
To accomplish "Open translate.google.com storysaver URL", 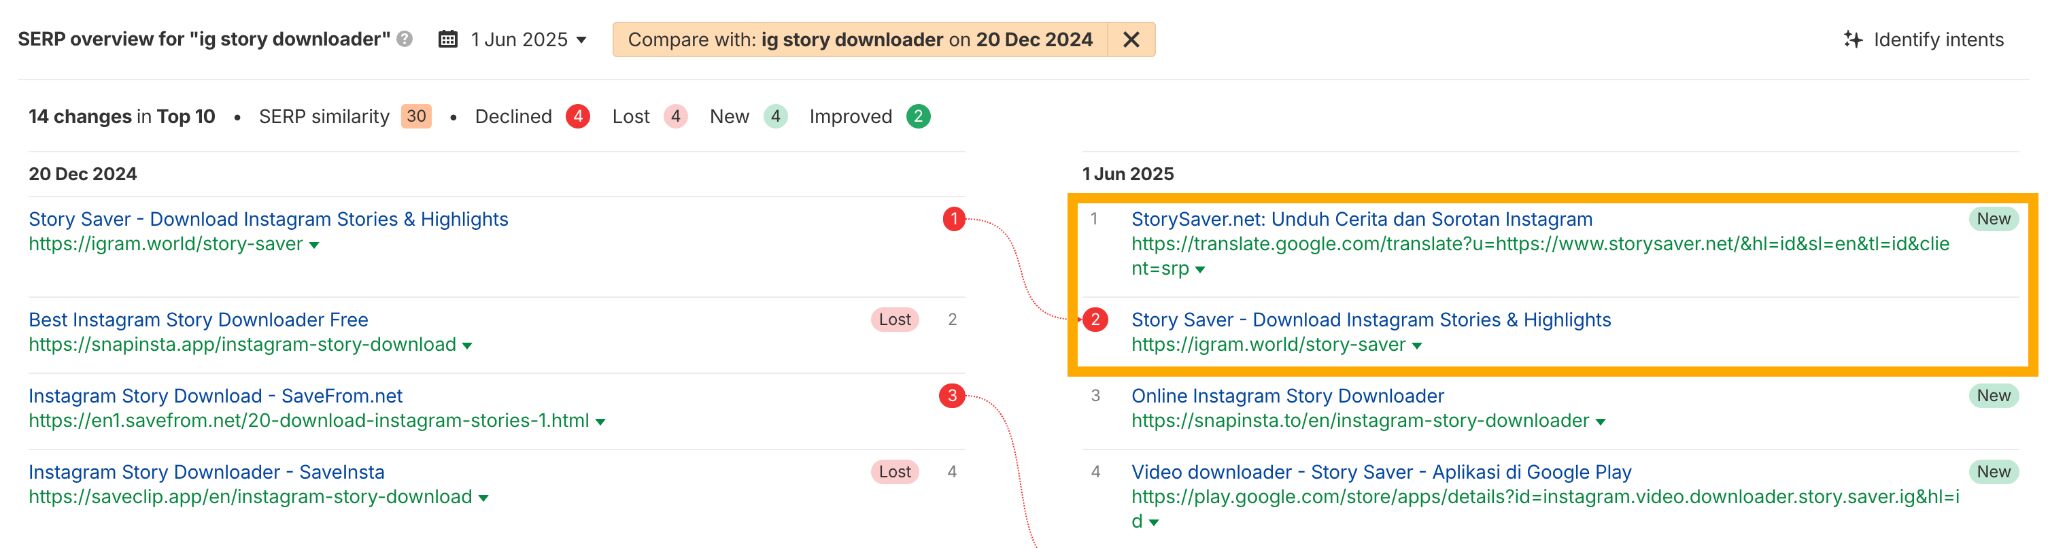I will click(x=1540, y=256).
